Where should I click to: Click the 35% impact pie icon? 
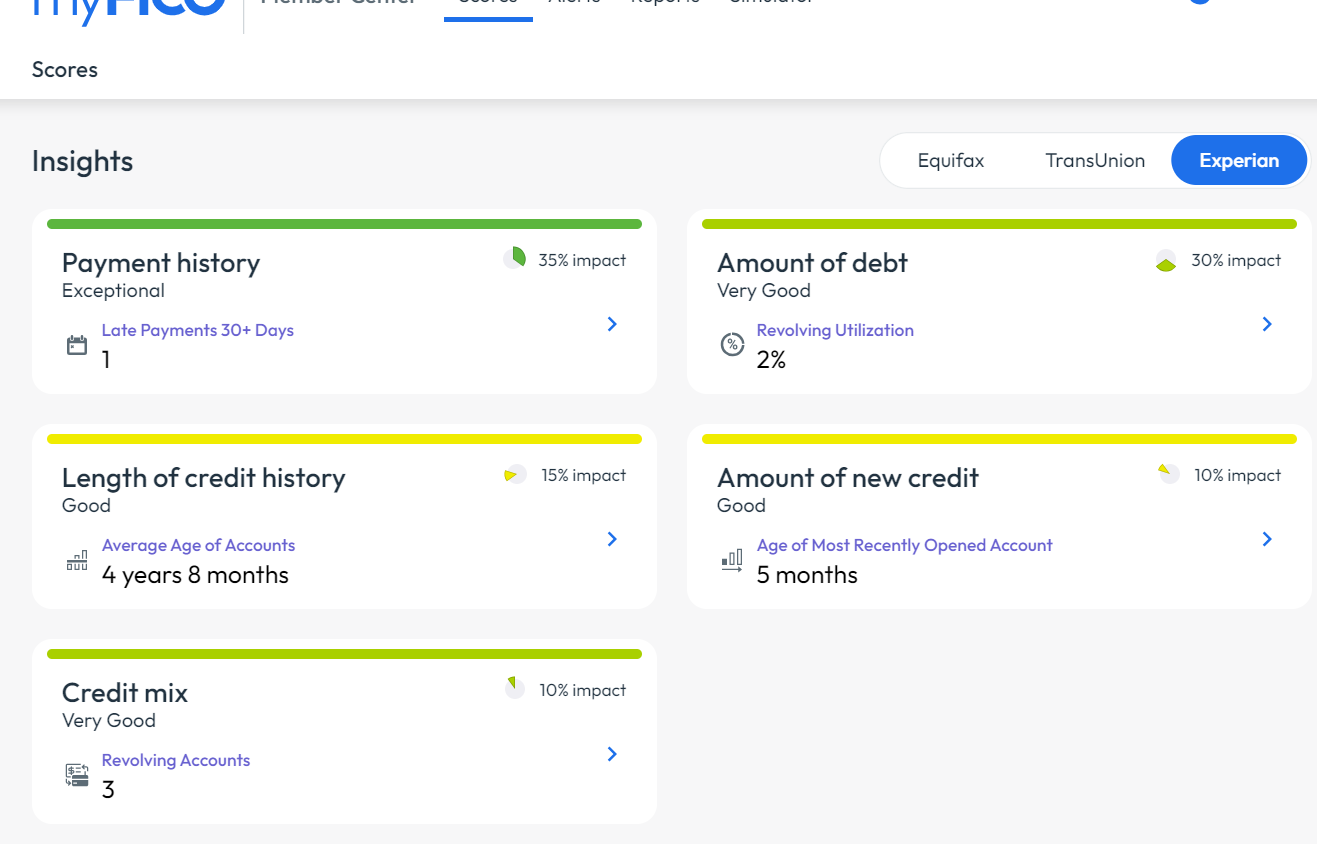(514, 259)
